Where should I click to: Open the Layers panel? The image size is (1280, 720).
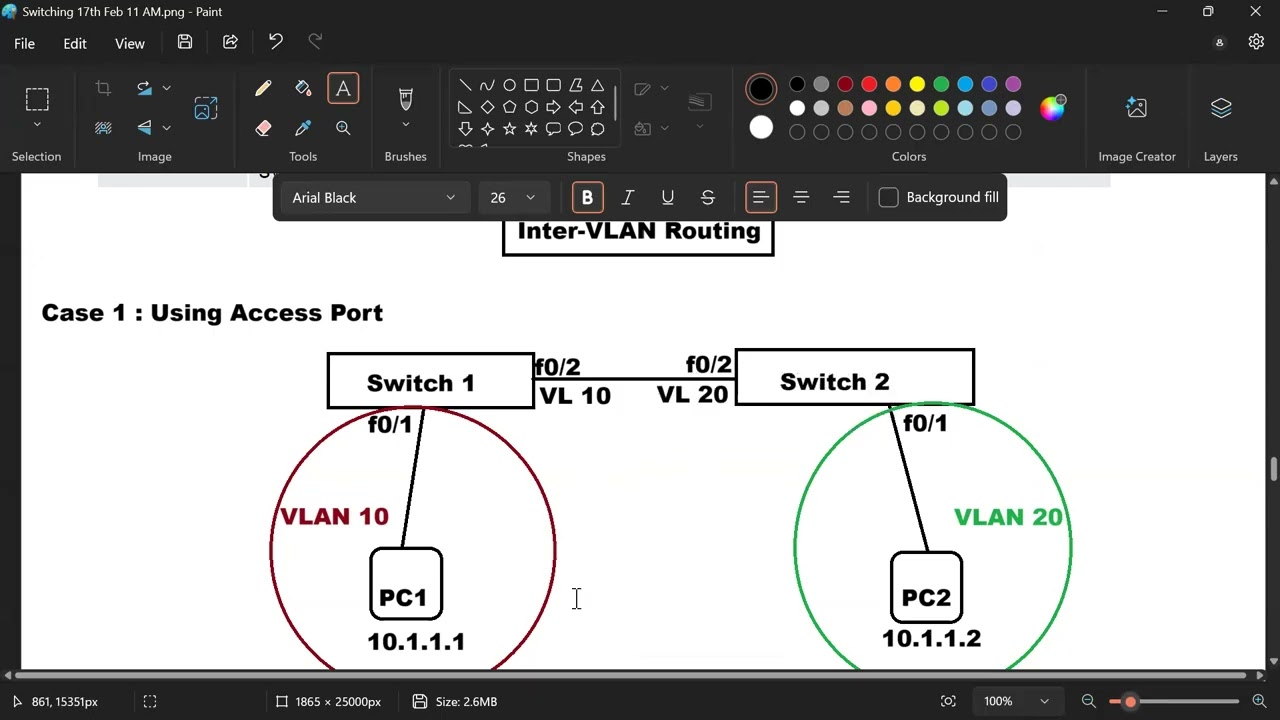click(x=1221, y=108)
